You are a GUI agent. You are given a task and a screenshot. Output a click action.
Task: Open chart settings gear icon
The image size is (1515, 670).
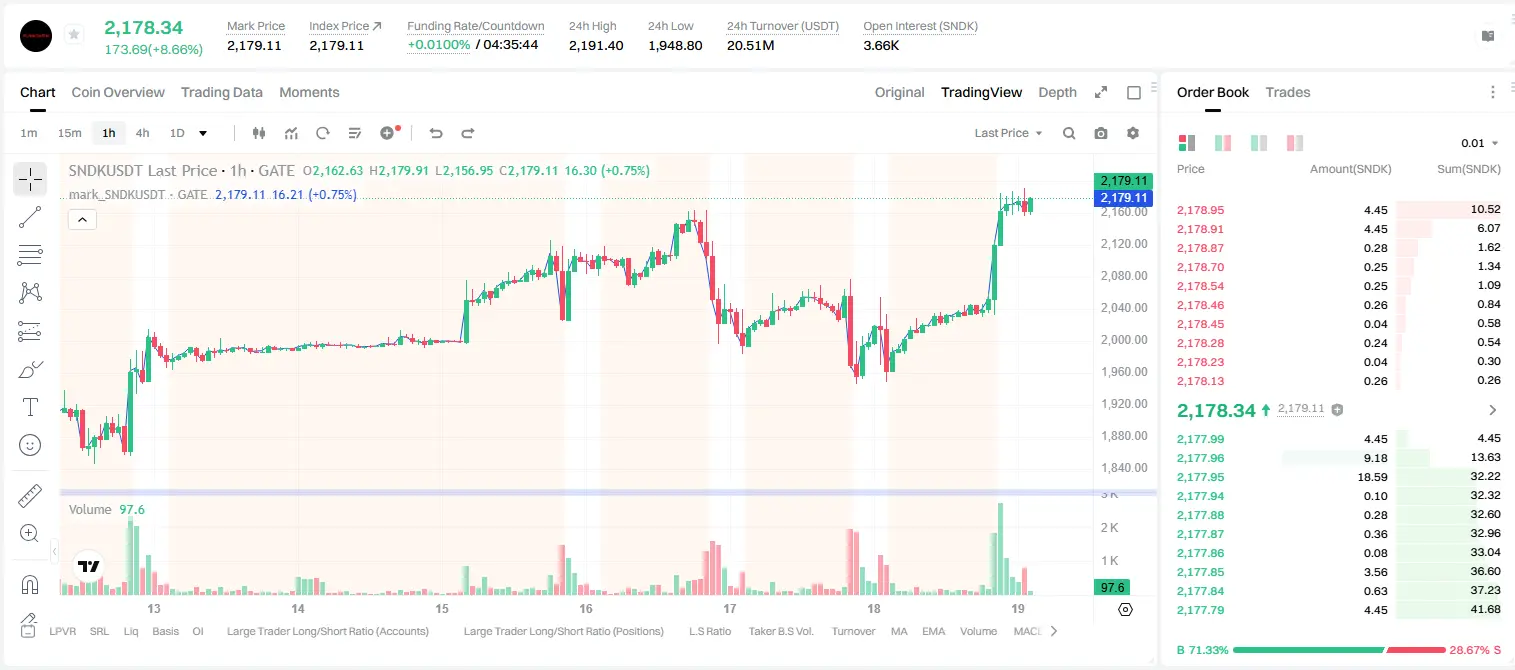click(x=1133, y=133)
